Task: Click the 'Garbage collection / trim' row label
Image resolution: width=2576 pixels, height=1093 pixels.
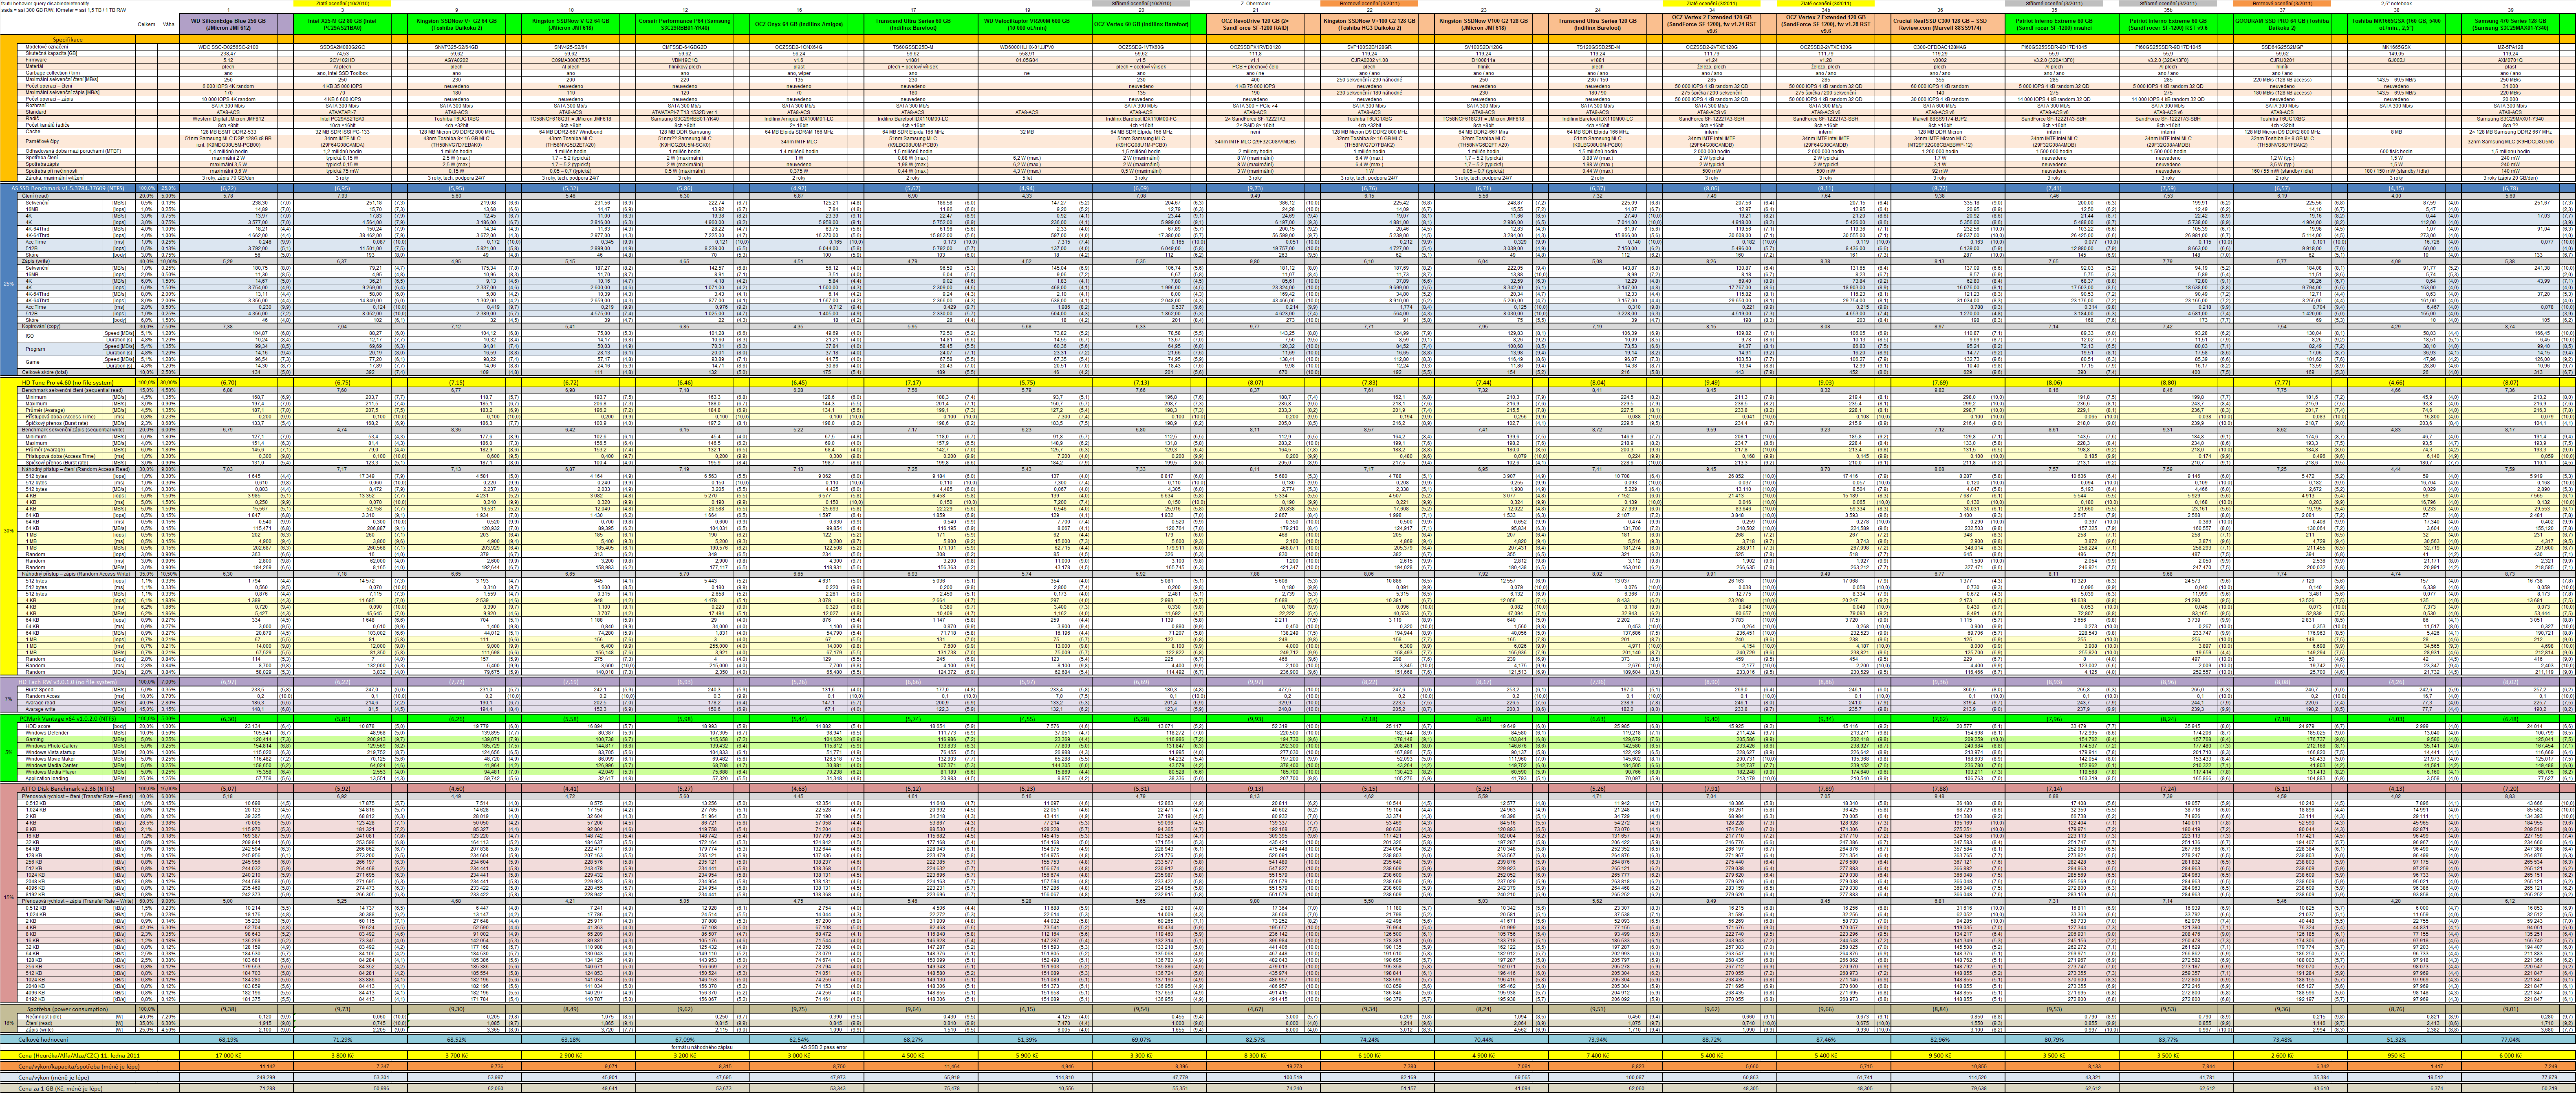Action: 53,73
